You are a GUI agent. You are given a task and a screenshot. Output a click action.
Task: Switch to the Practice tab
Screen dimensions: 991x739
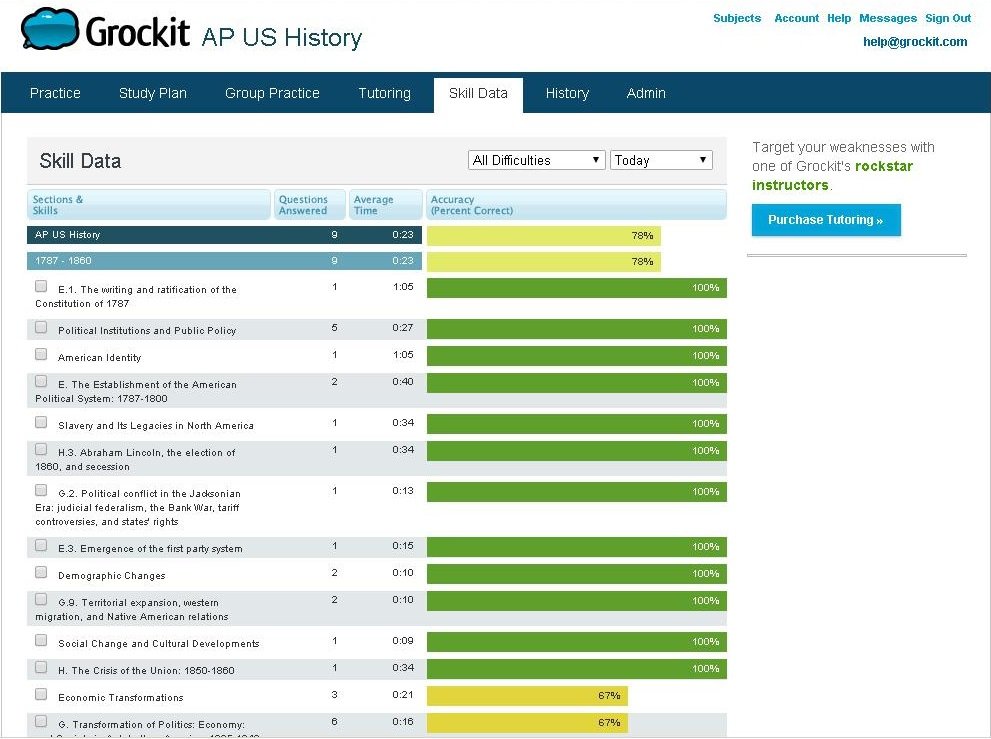[55, 93]
